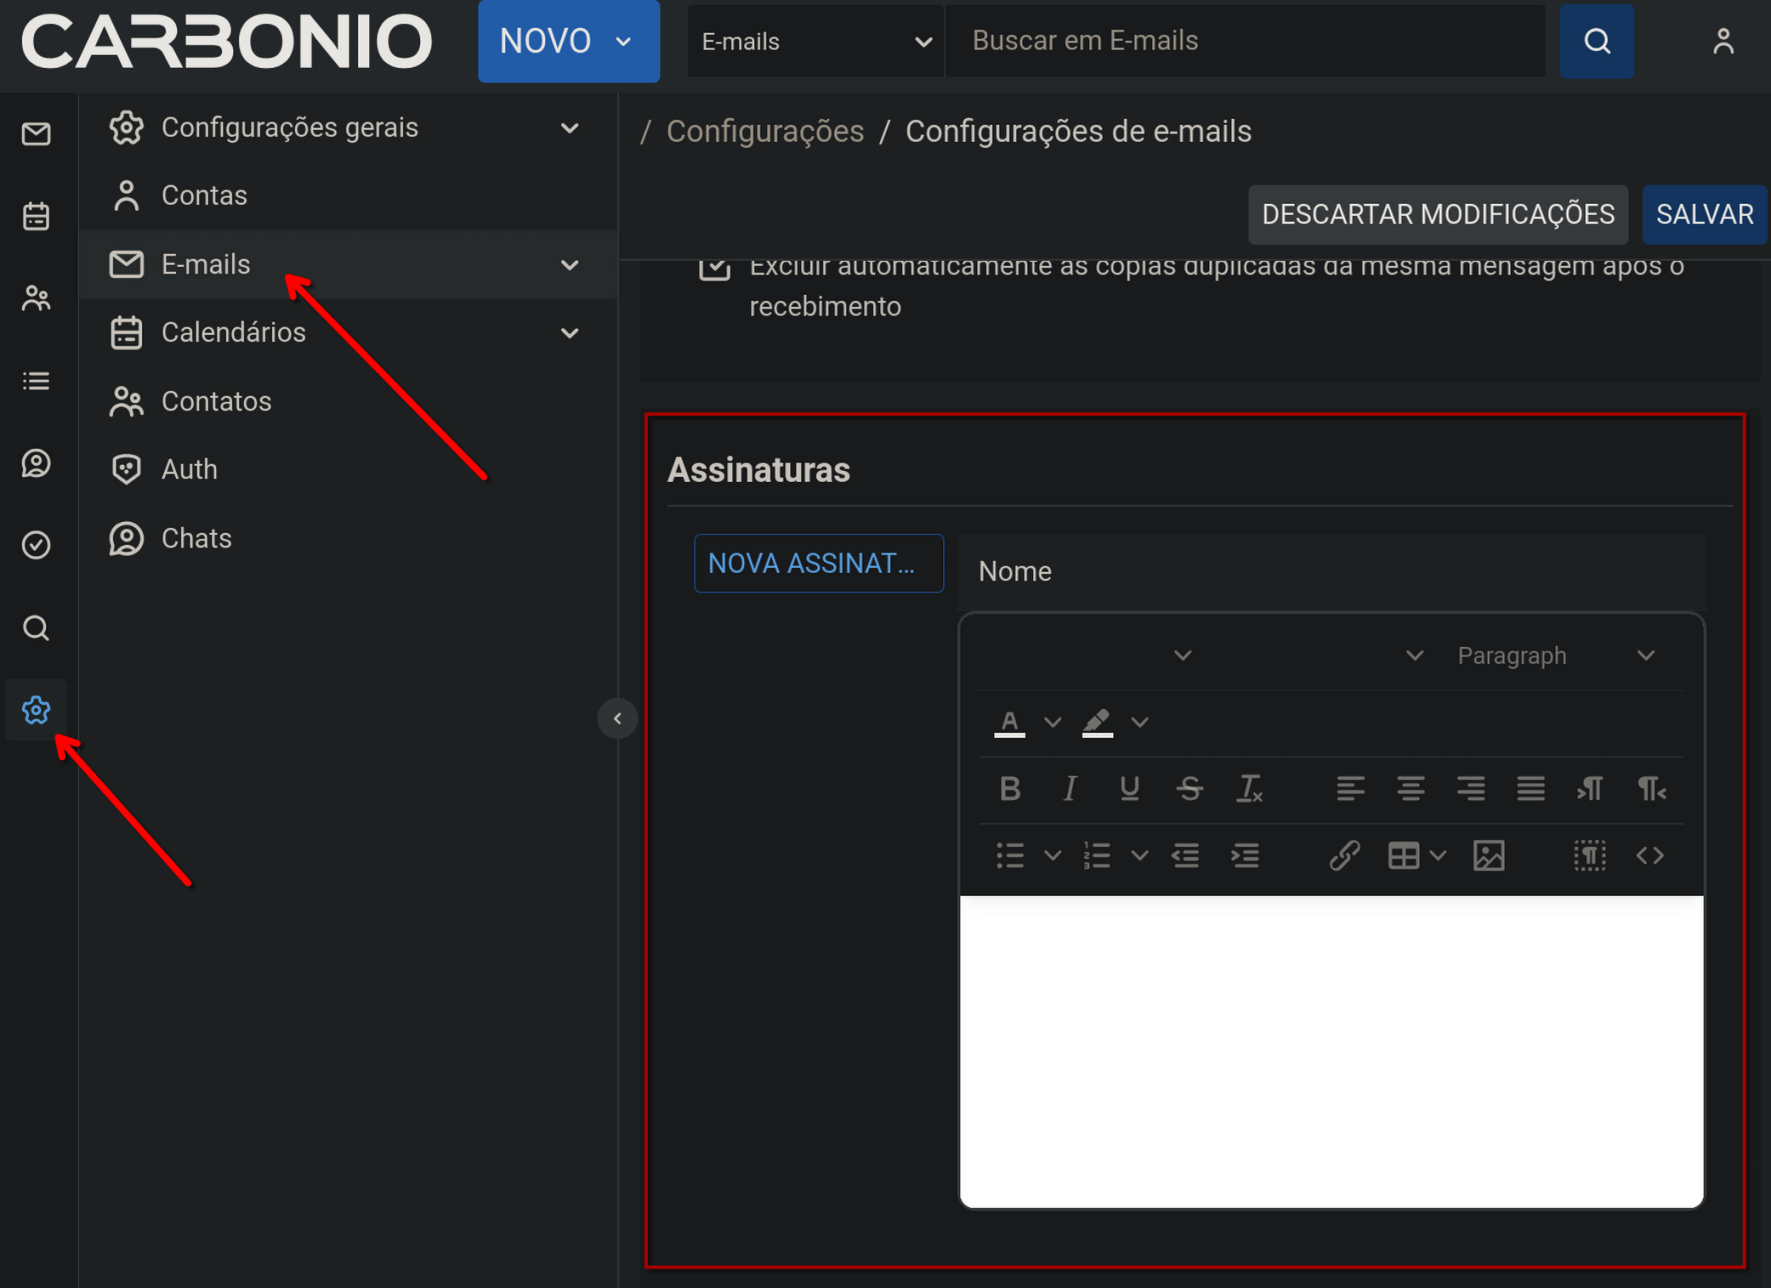The height and width of the screenshot is (1288, 1771).
Task: Align signature text right
Action: click(1470, 789)
